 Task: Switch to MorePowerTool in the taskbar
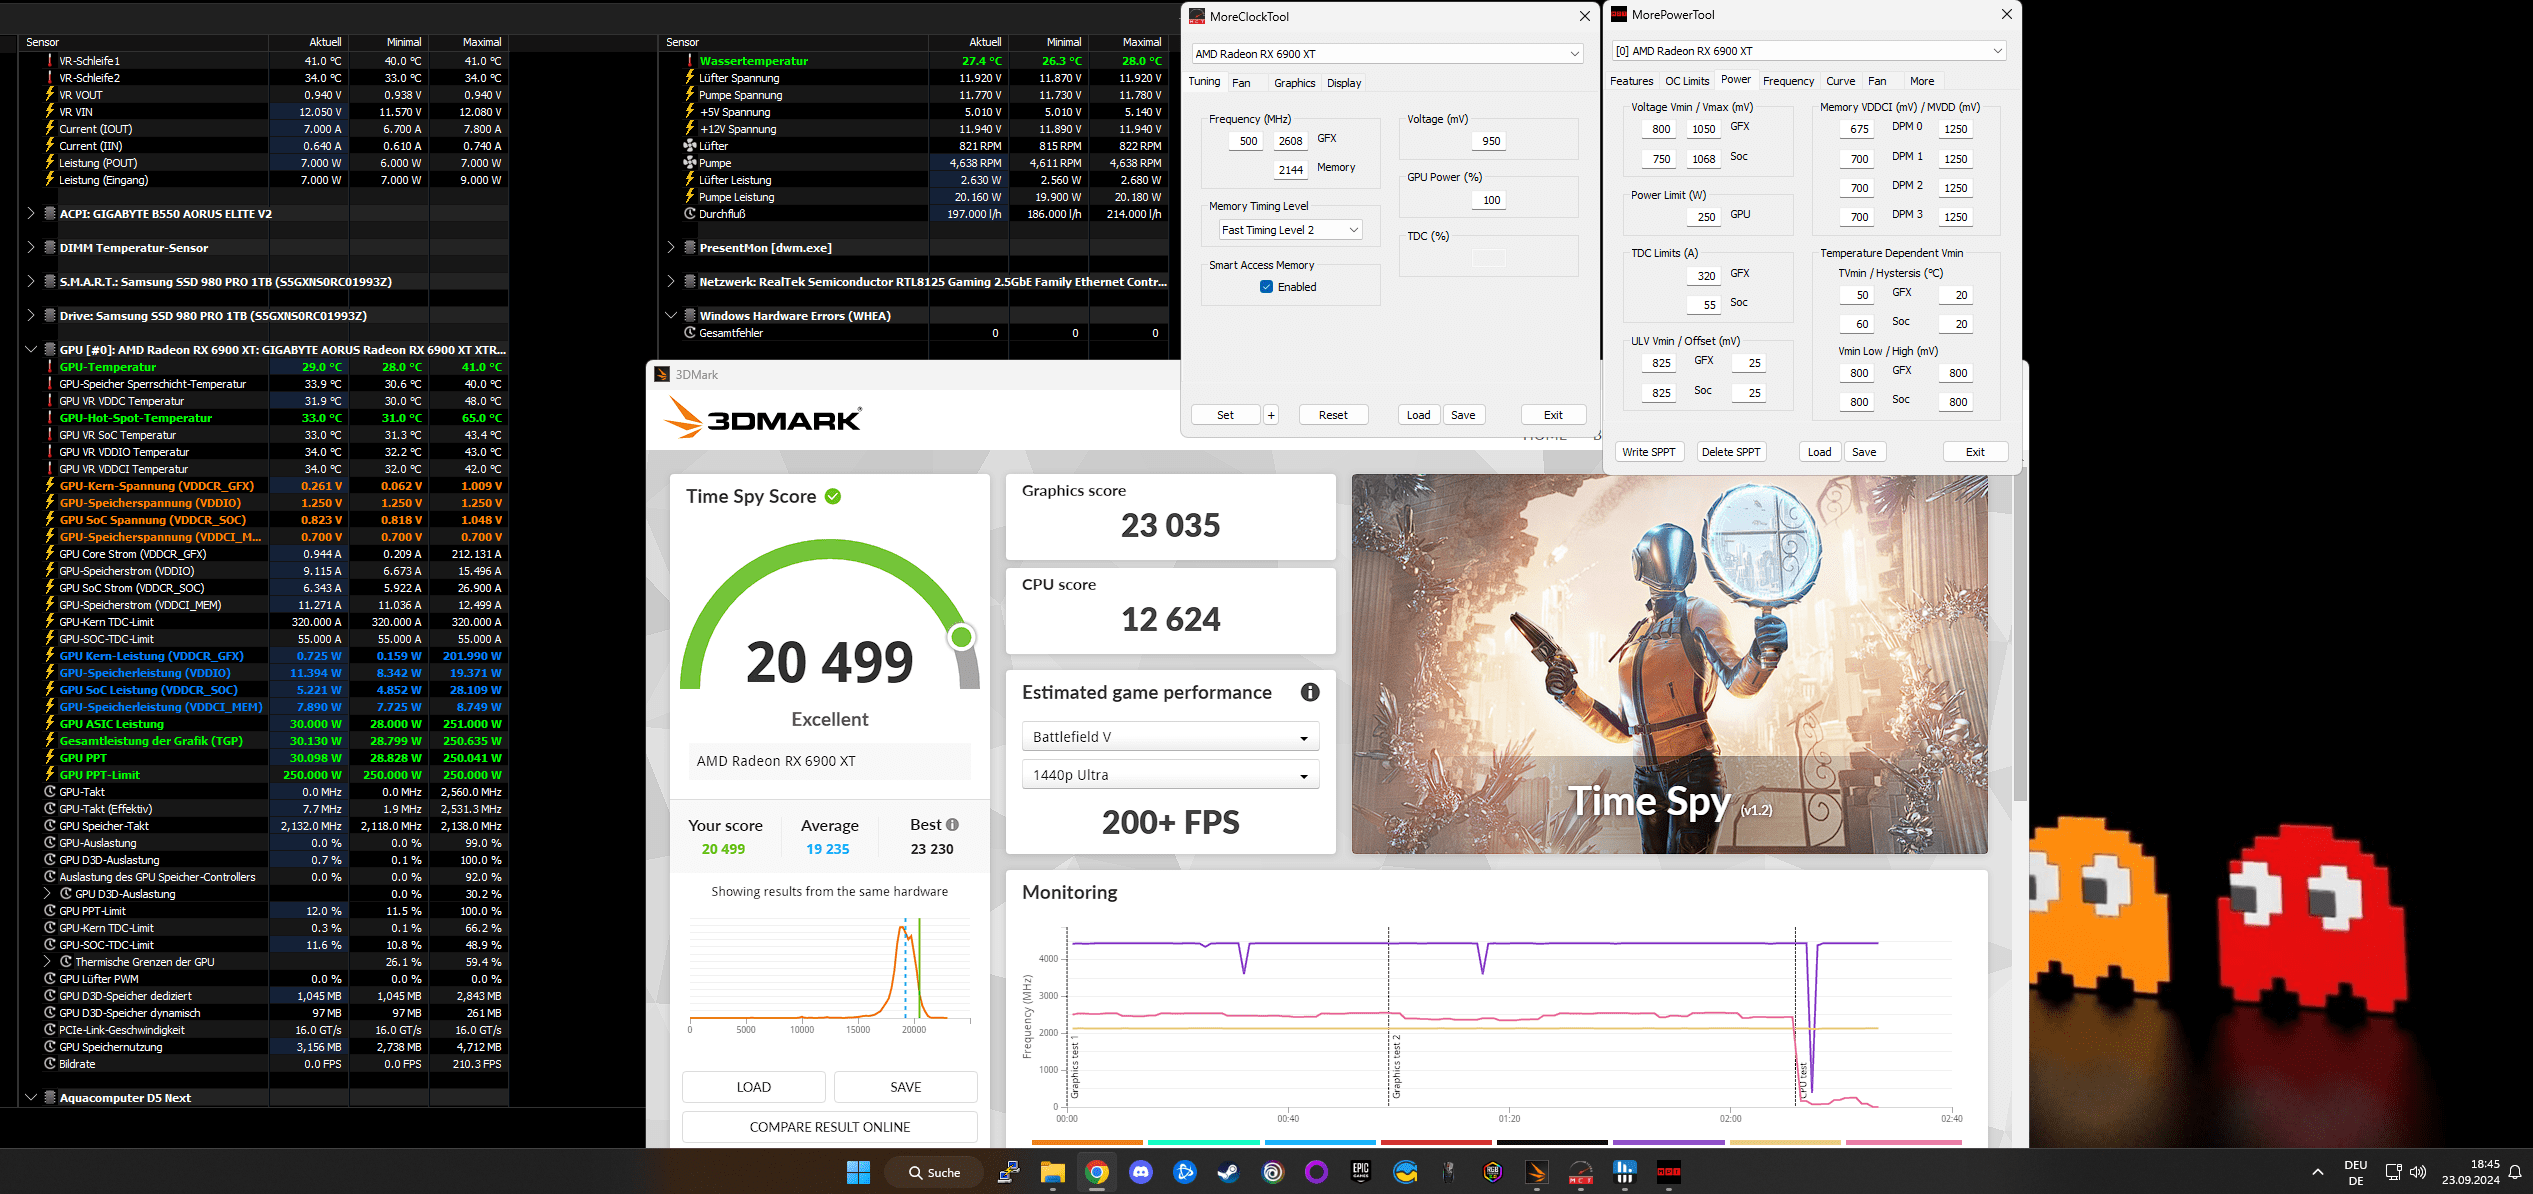coord(1669,1172)
